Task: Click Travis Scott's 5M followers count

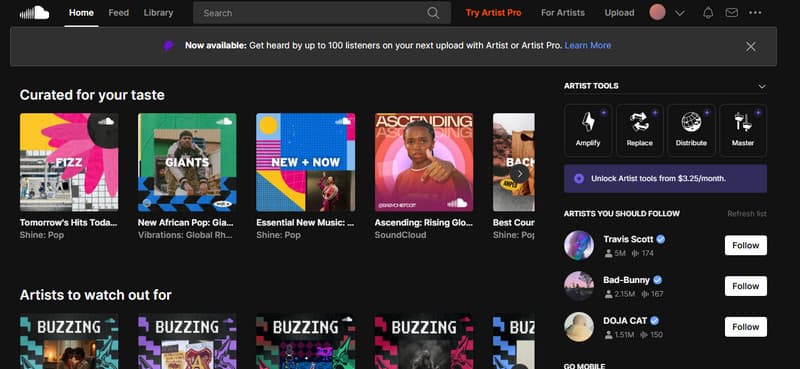Action: (x=615, y=253)
